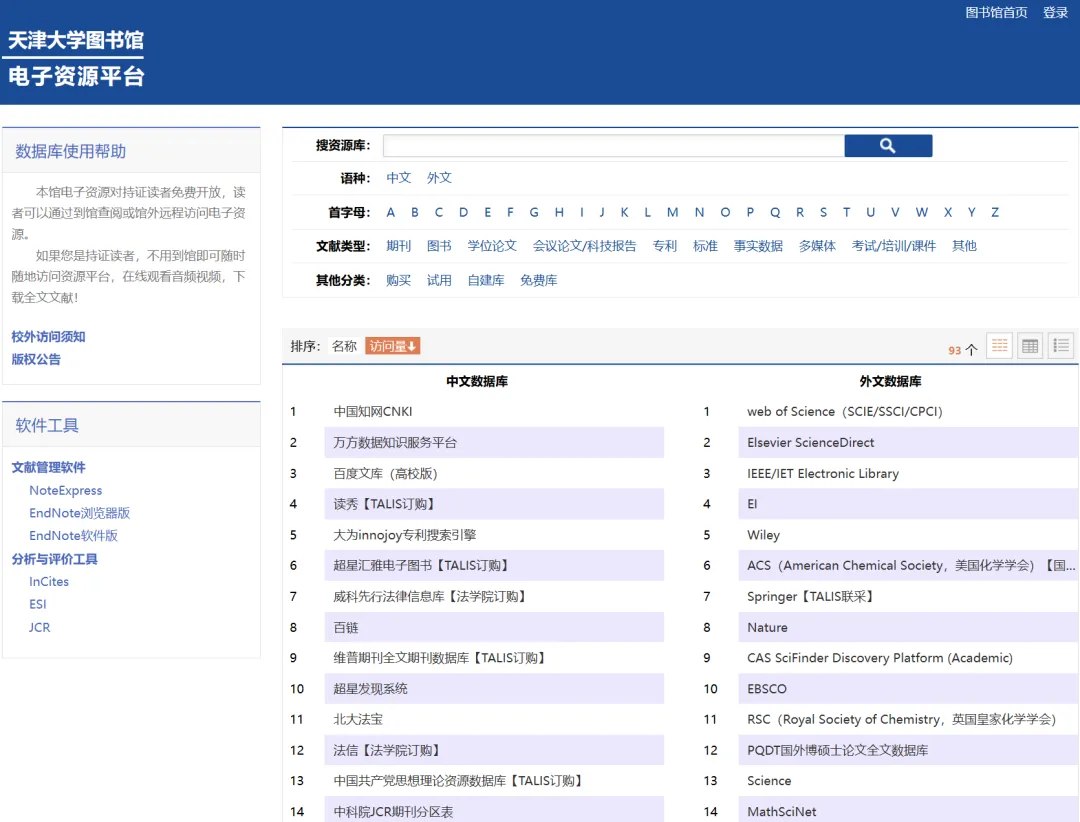
Task: Filter databases by initial letter M
Action: [x=672, y=212]
